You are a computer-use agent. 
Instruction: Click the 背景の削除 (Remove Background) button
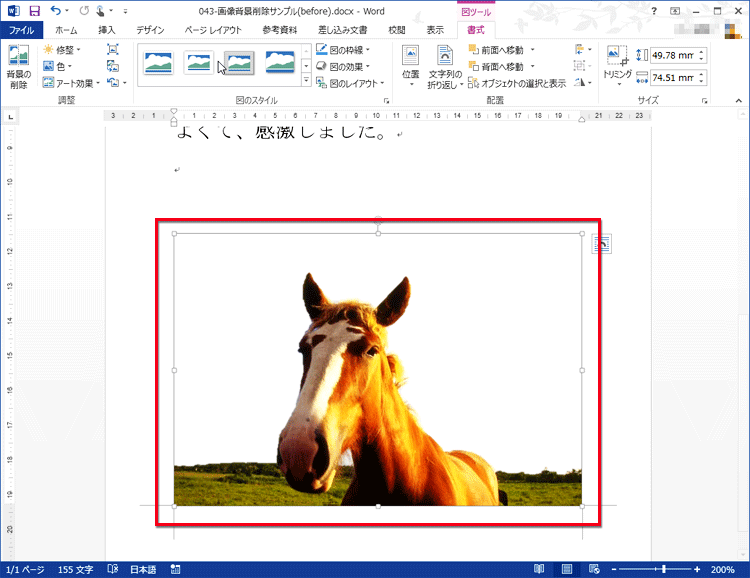19,67
